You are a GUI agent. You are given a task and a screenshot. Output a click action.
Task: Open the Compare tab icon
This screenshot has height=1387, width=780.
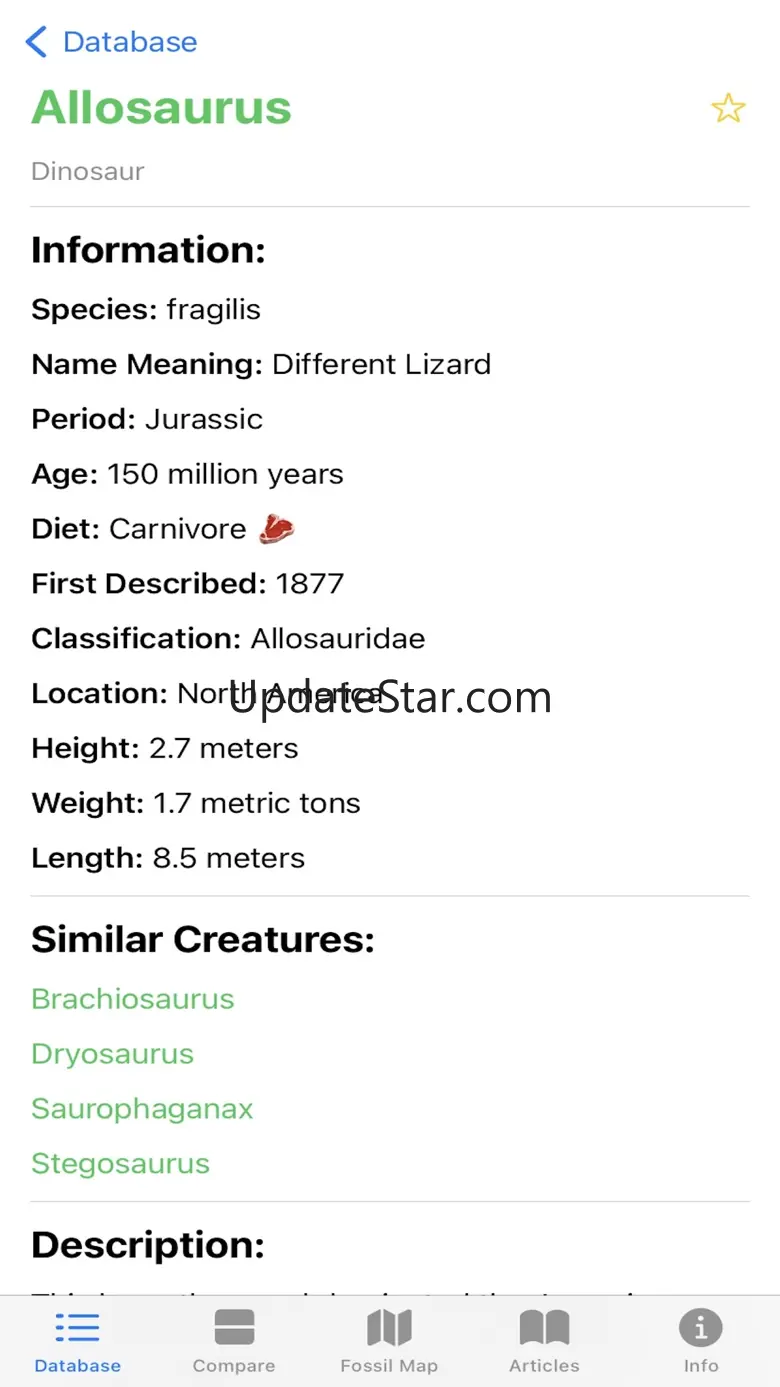tap(234, 1328)
